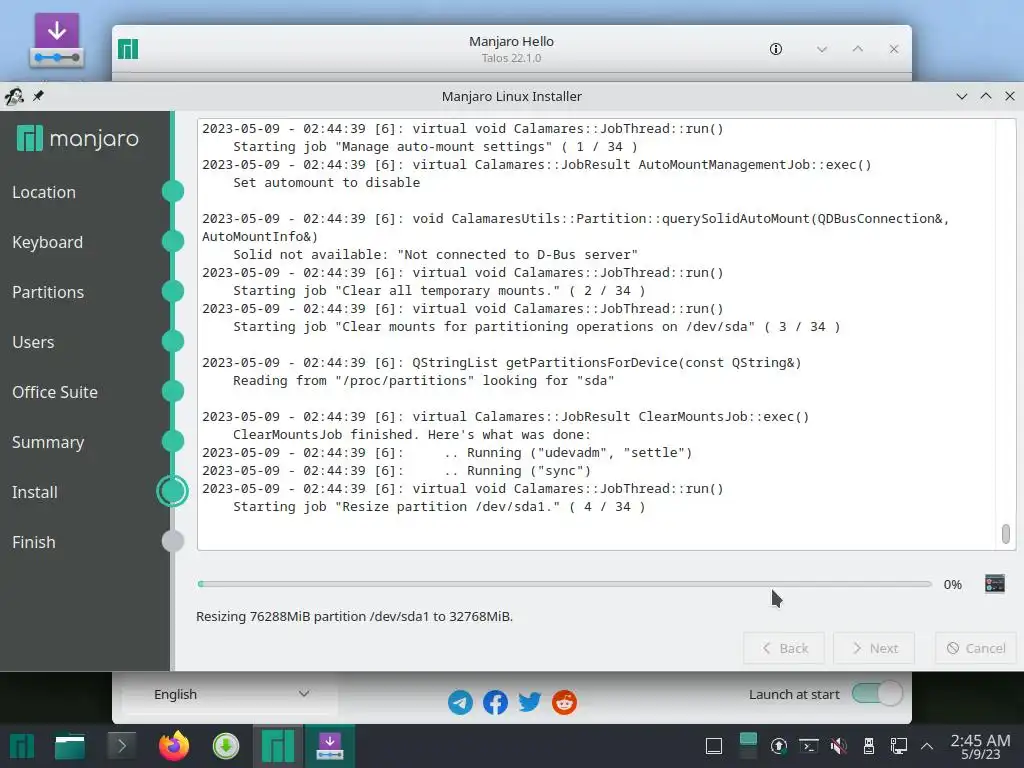Viewport: 1024px width, 768px height.
Task: Click the Manjaro Hello maximize chevron
Action: (x=858, y=49)
